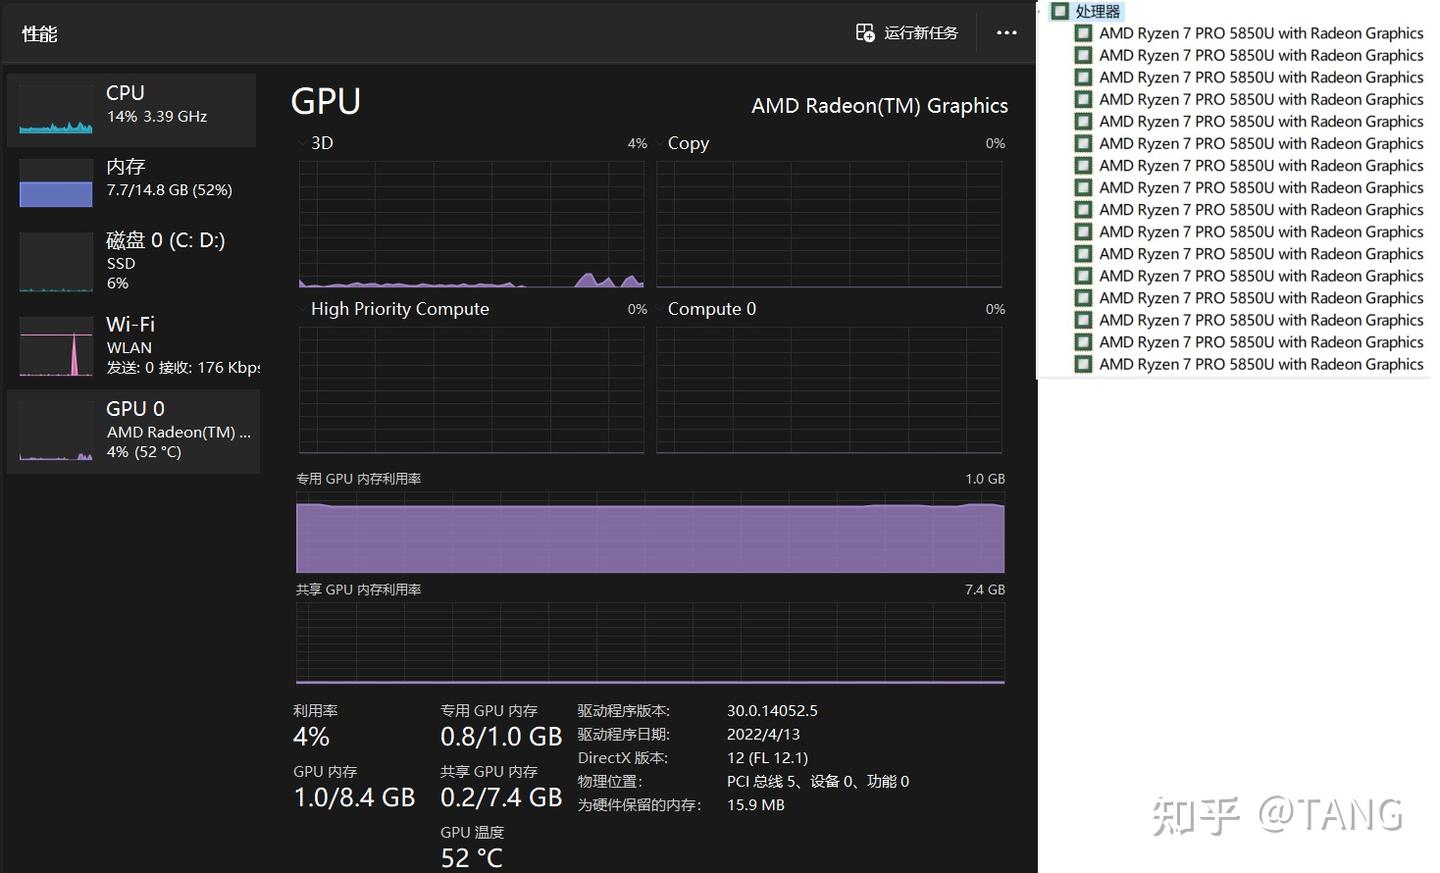Select the GPU 0 sidebar panel
The width and height of the screenshot is (1440, 873).
133,430
